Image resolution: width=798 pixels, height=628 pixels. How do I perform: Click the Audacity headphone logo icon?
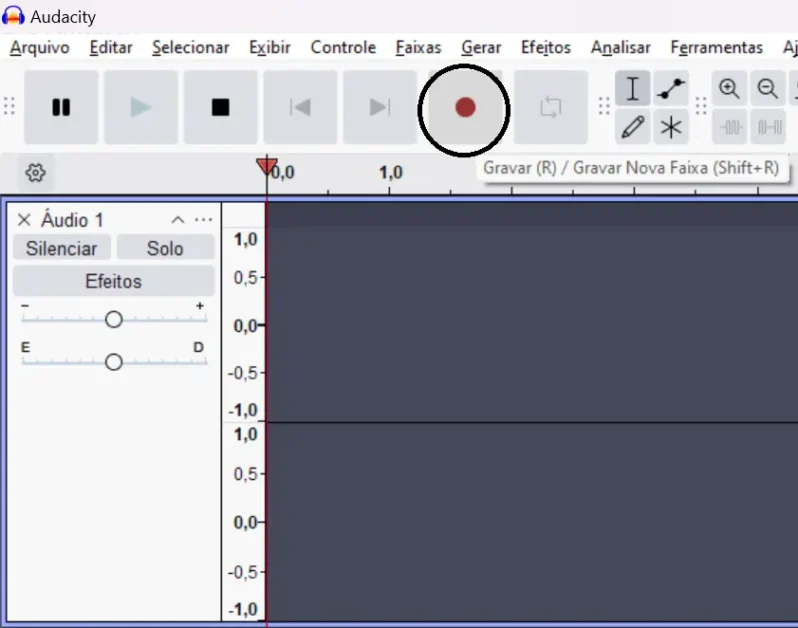[13, 16]
